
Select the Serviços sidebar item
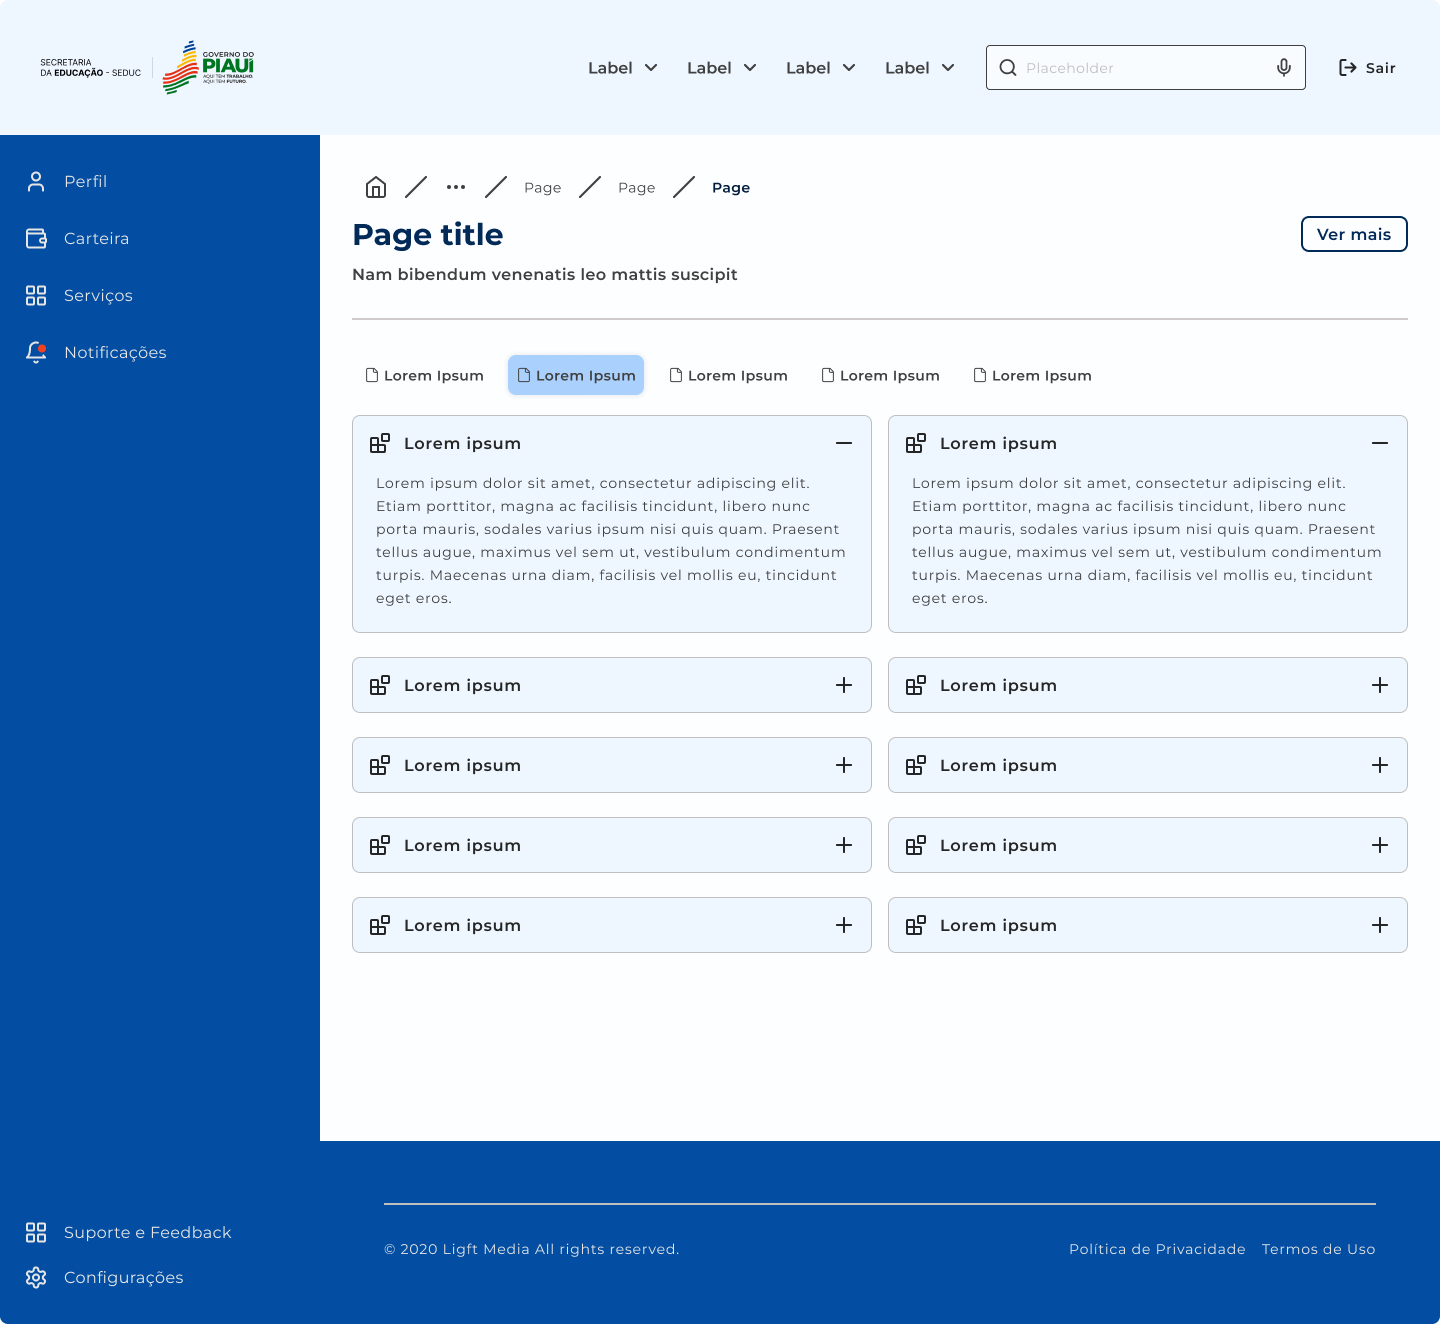(98, 295)
